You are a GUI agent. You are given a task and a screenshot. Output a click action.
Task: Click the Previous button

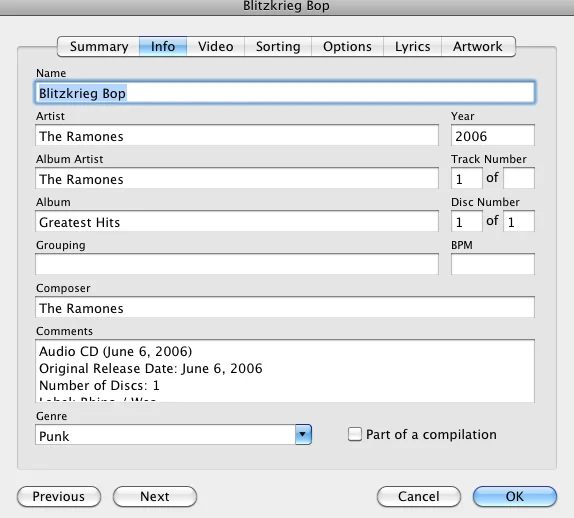click(x=59, y=496)
